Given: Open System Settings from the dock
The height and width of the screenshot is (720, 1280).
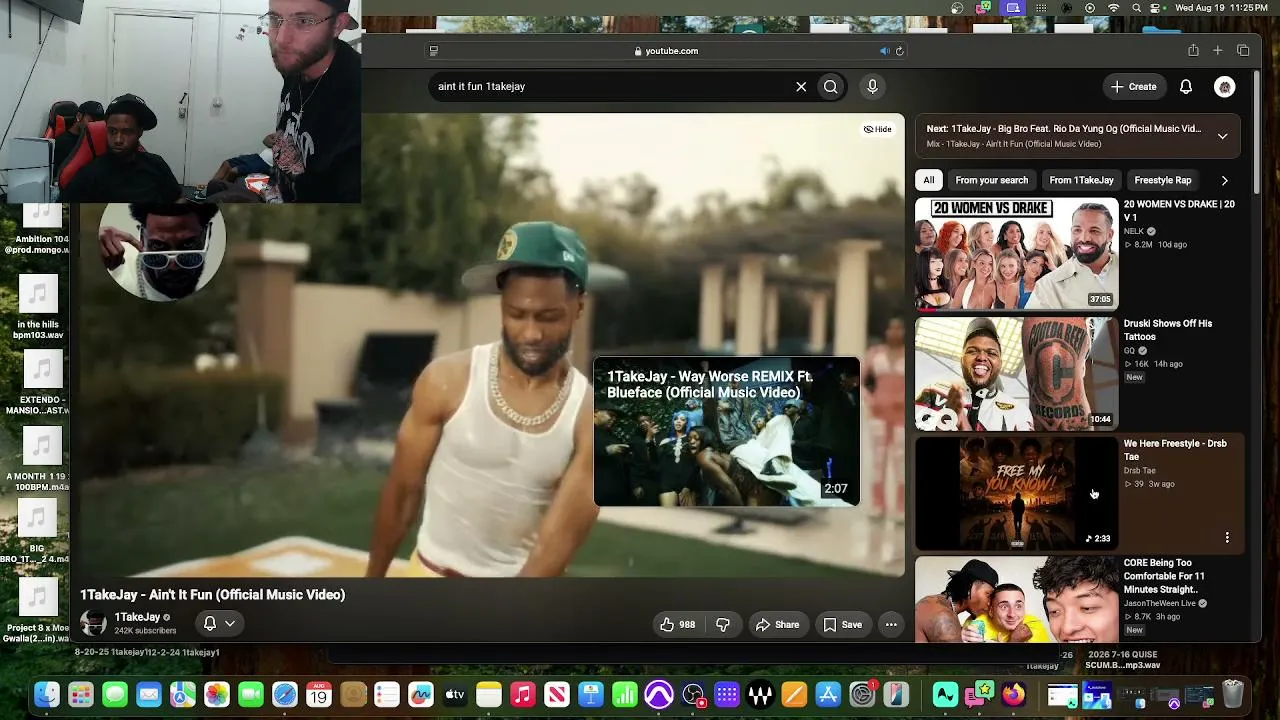Looking at the screenshot, I should (x=862, y=694).
